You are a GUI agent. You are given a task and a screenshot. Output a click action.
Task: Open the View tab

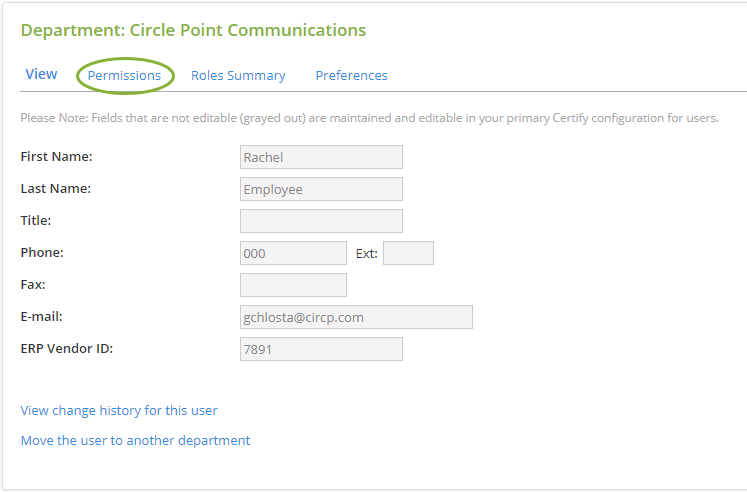coord(41,74)
